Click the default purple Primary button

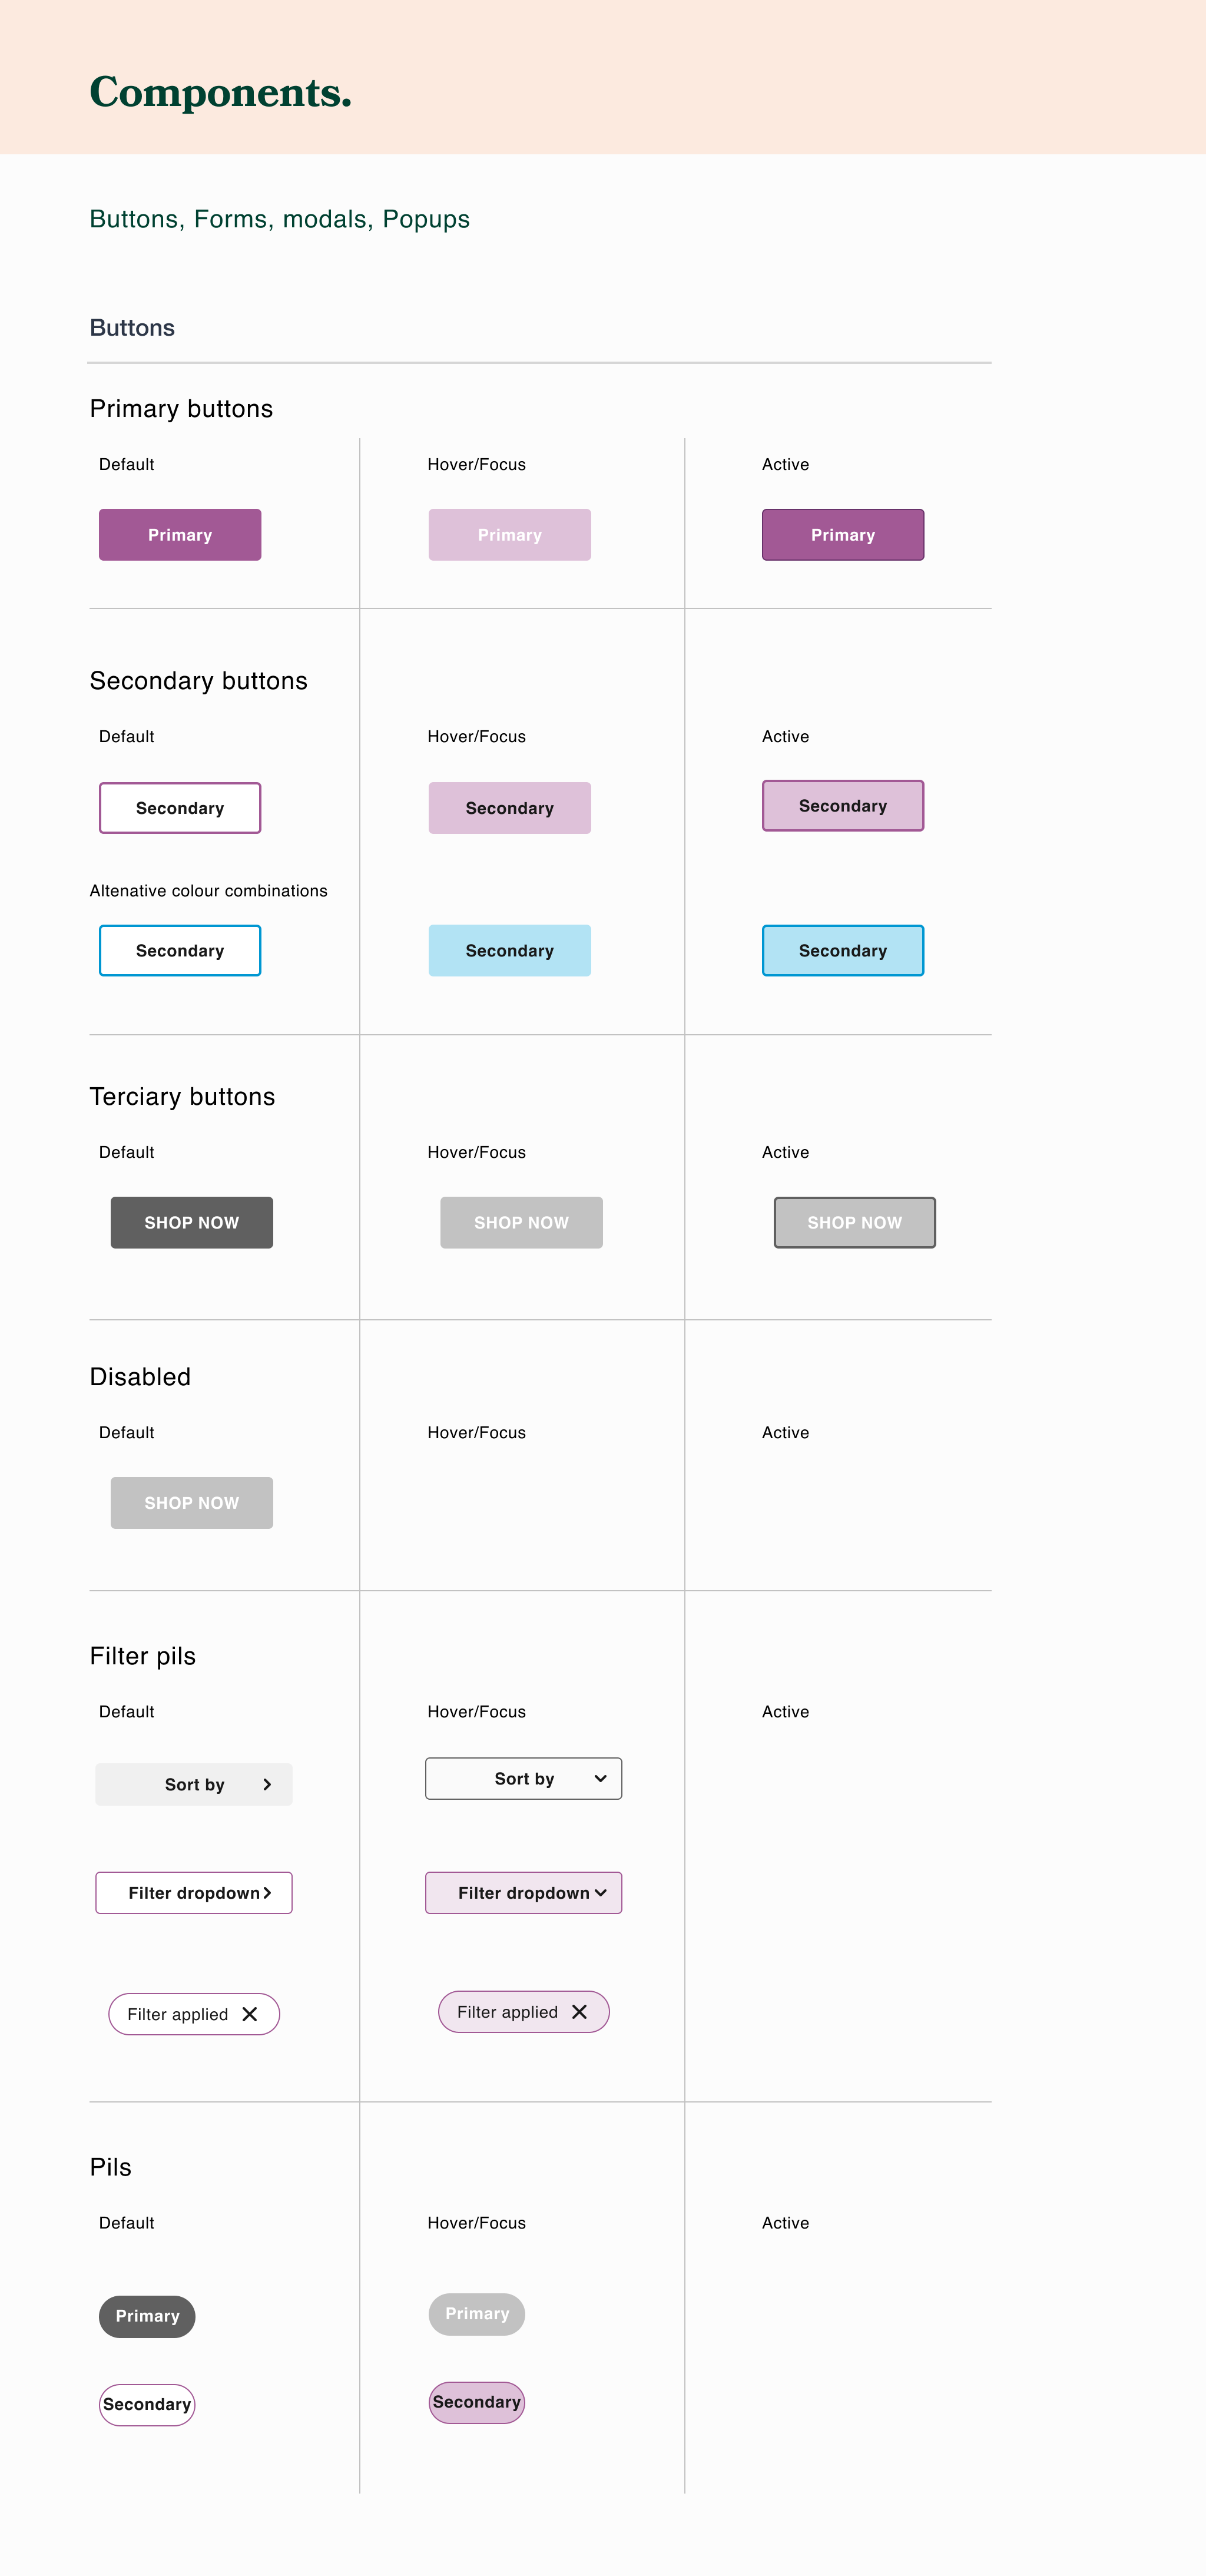point(180,535)
